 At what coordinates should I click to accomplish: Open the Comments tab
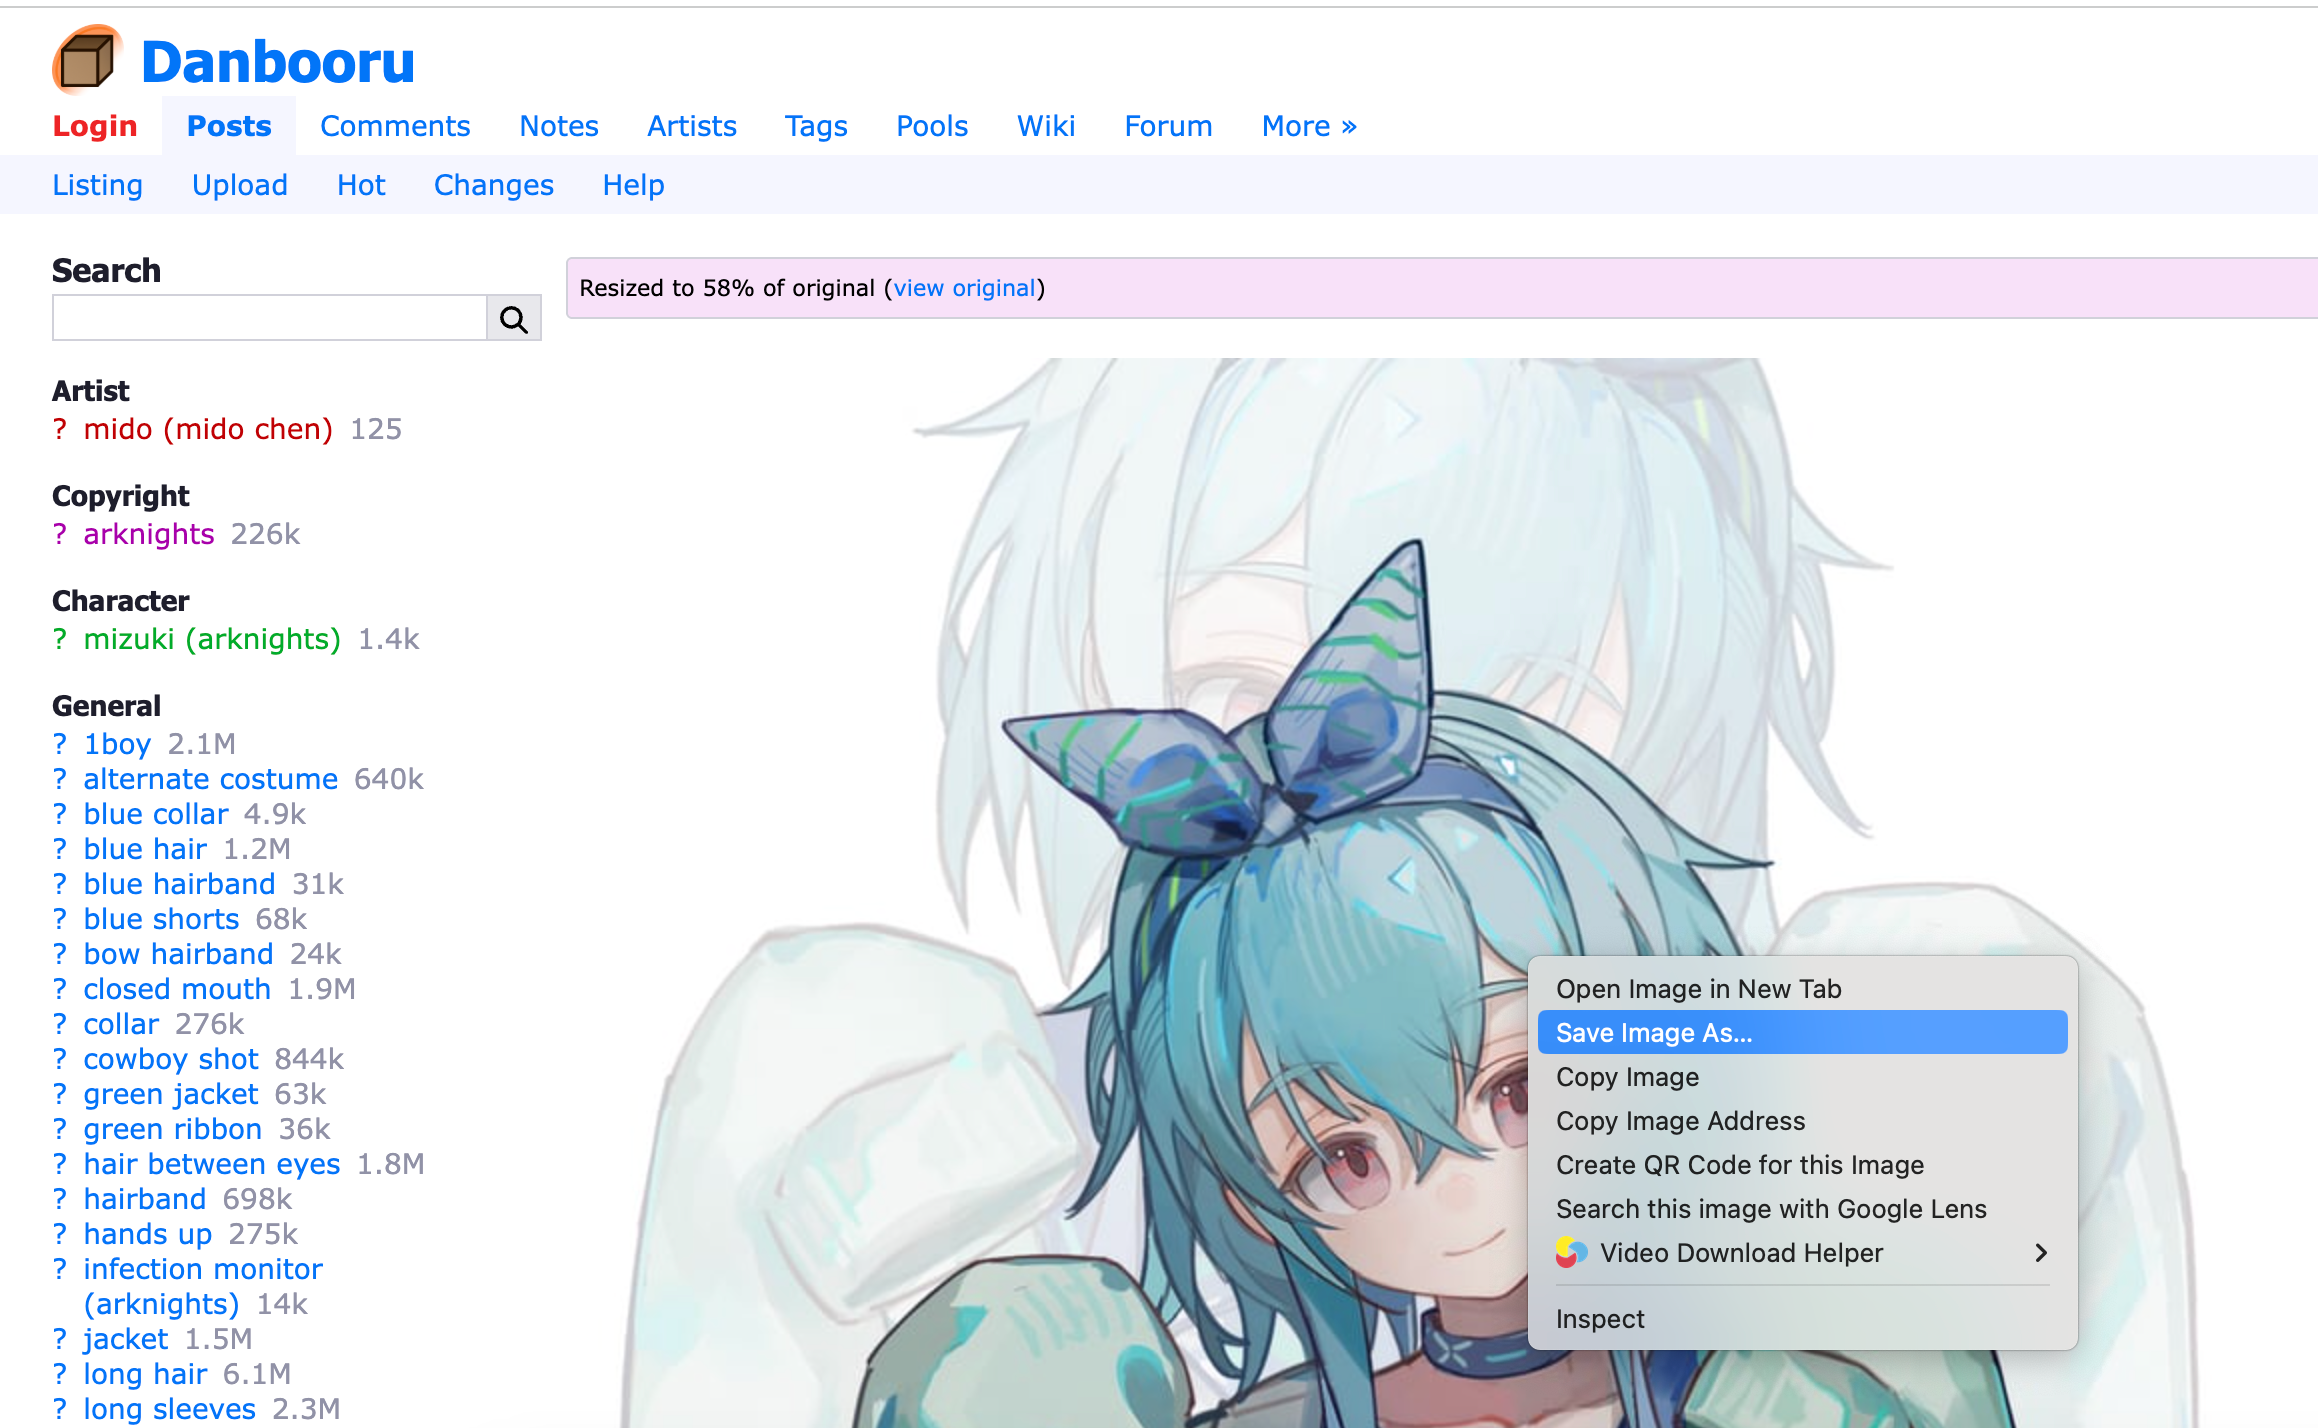click(x=395, y=126)
